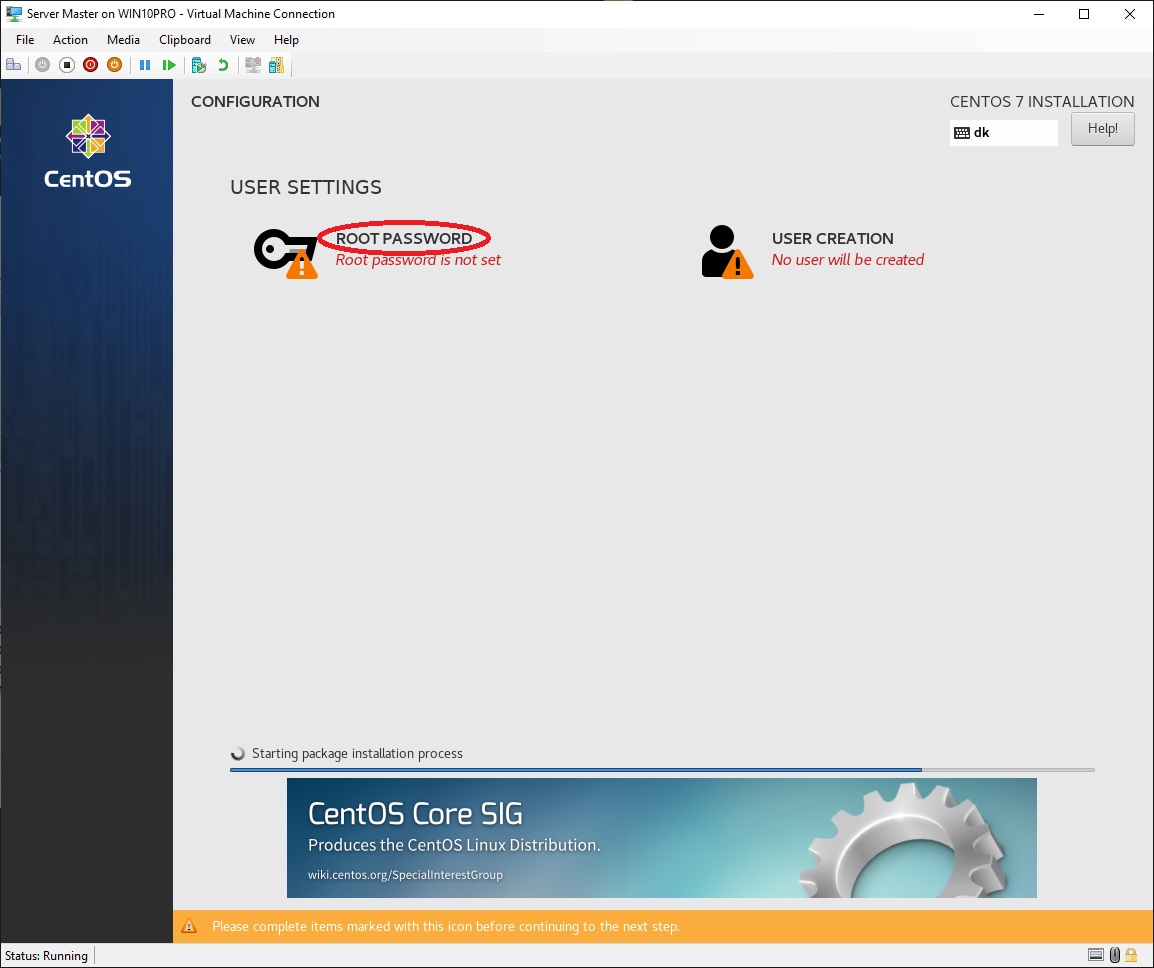Click the key icon for root password
The width and height of the screenshot is (1154, 968).
(x=286, y=252)
